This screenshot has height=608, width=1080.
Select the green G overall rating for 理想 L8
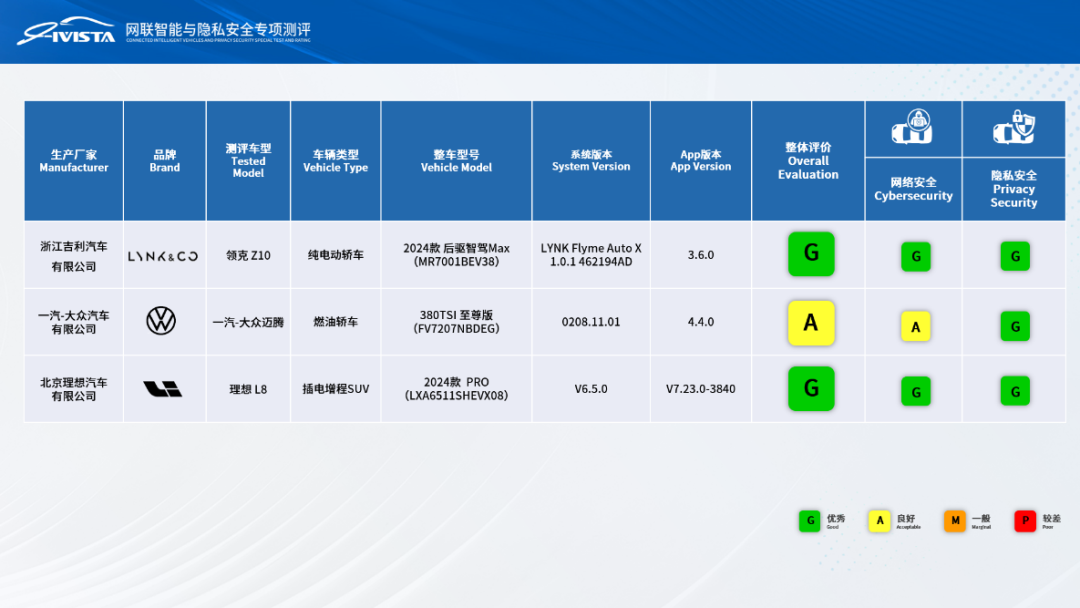tap(811, 388)
